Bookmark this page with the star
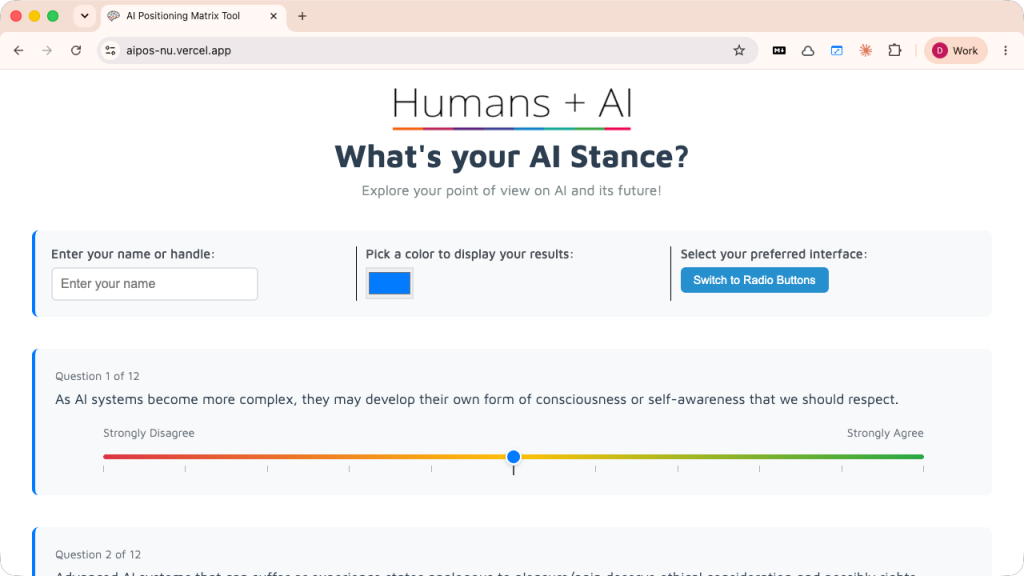 (x=739, y=50)
